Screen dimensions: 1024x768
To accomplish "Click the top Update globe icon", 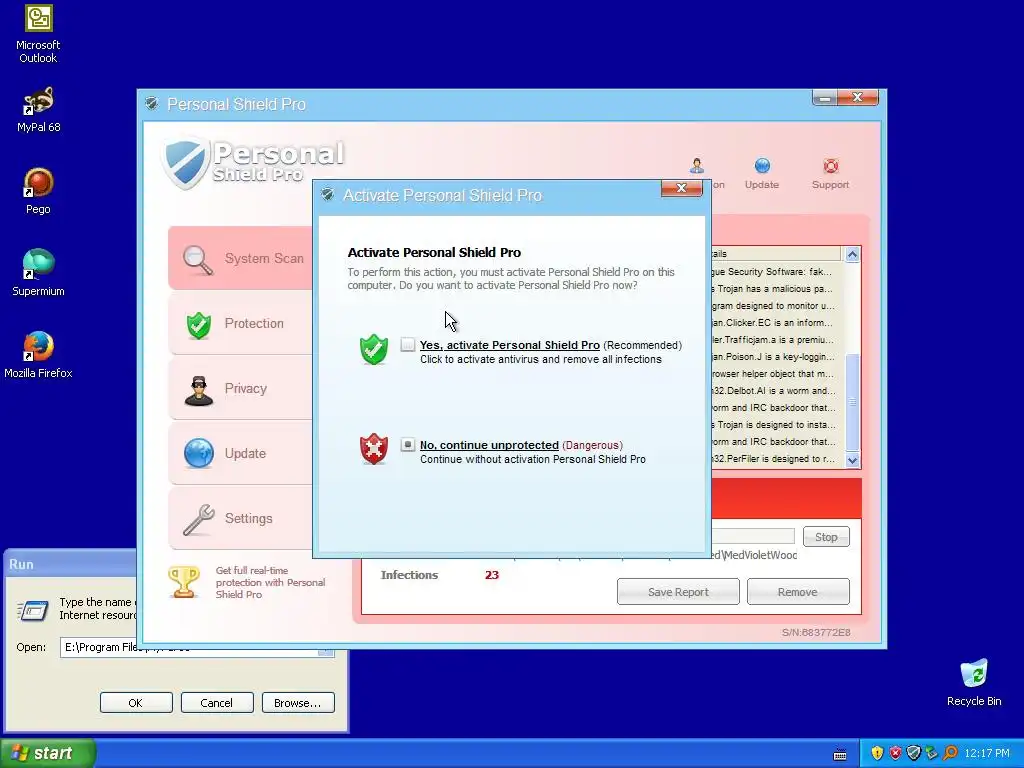I will pos(762,166).
